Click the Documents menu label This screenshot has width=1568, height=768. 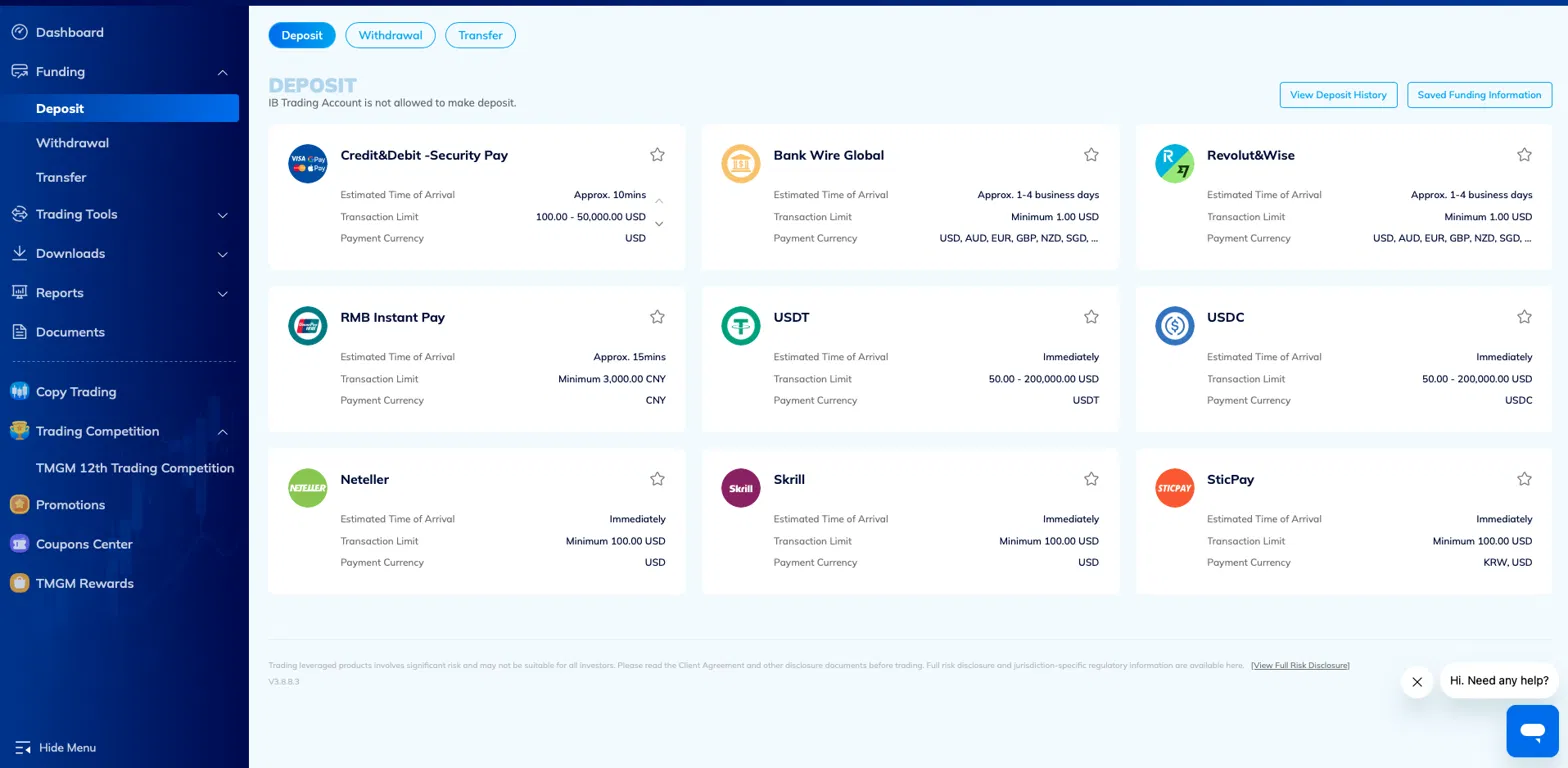click(x=70, y=332)
